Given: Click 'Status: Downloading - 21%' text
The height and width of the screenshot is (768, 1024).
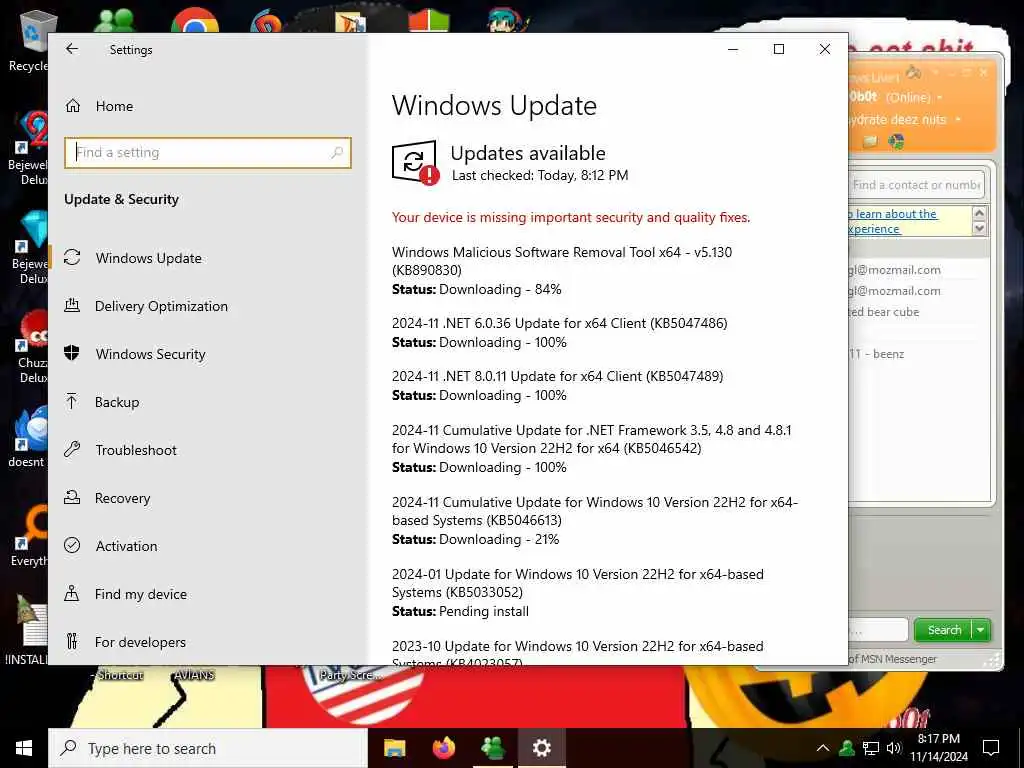Looking at the screenshot, I should [475, 539].
